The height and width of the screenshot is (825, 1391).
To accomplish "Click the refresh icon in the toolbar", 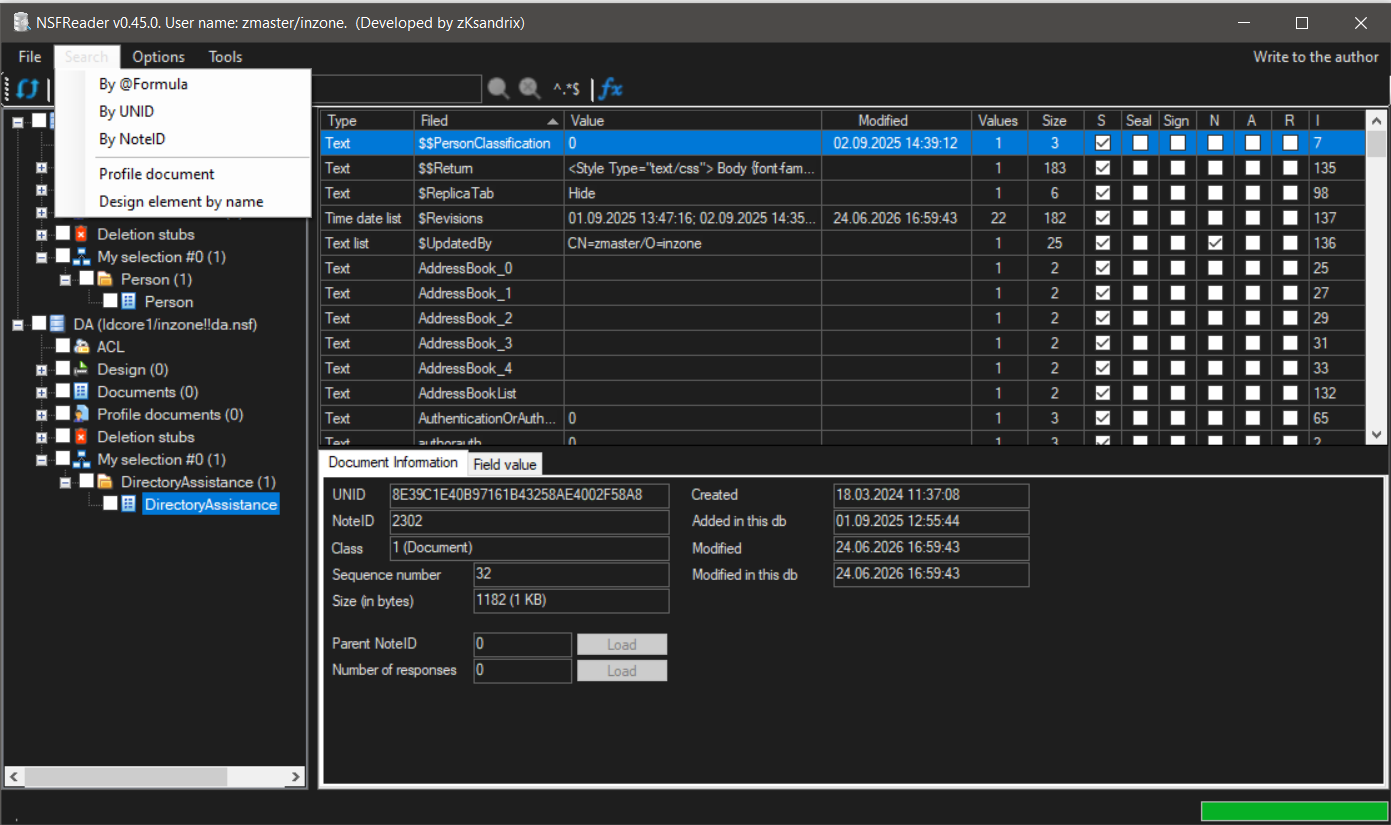I will coord(27,89).
